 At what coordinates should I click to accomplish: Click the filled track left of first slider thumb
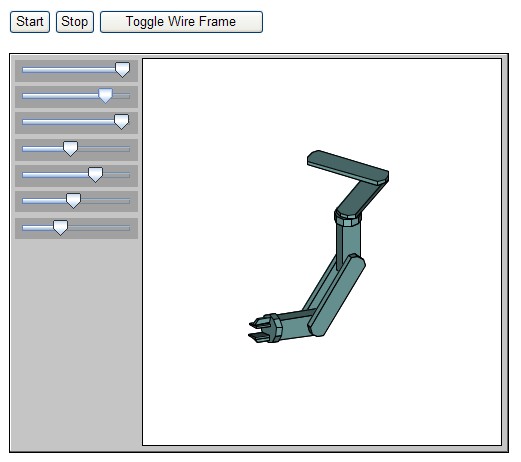pyautogui.click(x=69, y=70)
